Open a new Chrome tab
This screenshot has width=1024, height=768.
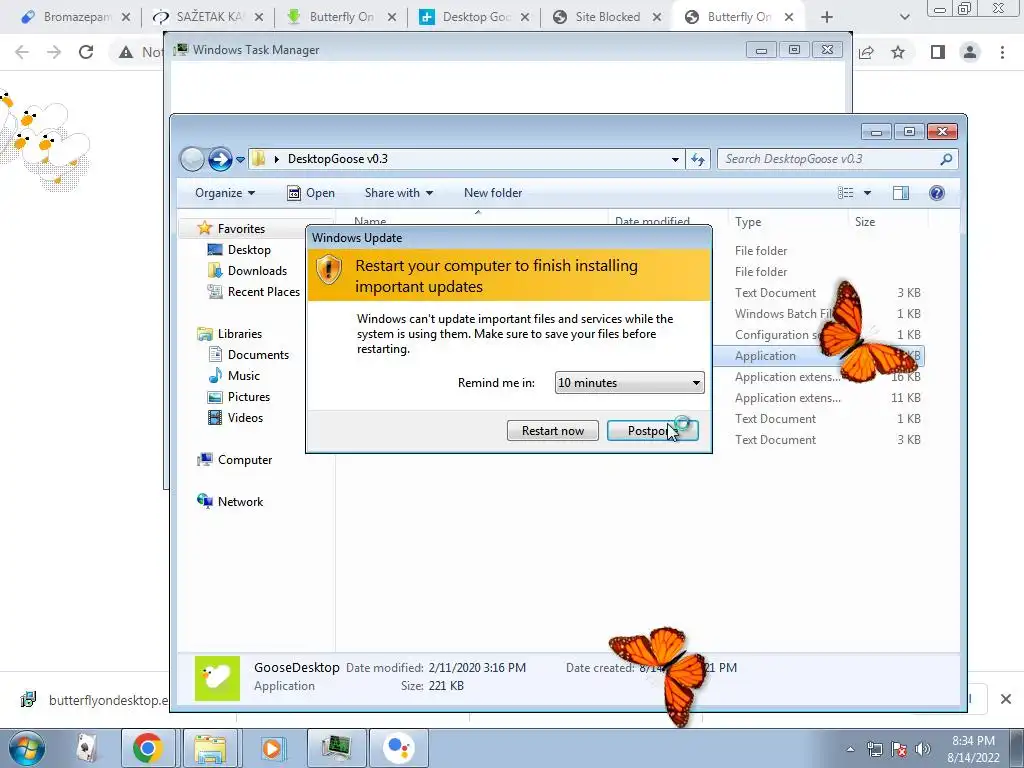point(827,17)
